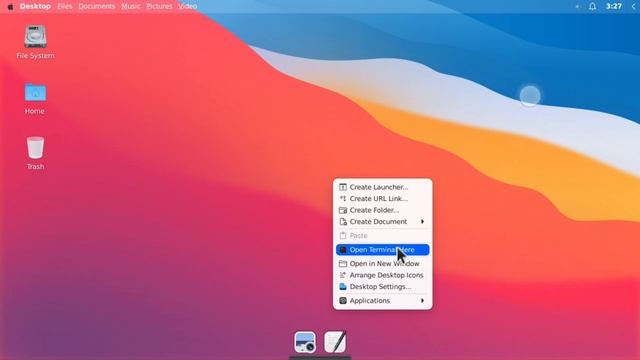Open the Files menu bar item
Viewport: 640px width, 360px height.
pyautogui.click(x=65, y=7)
